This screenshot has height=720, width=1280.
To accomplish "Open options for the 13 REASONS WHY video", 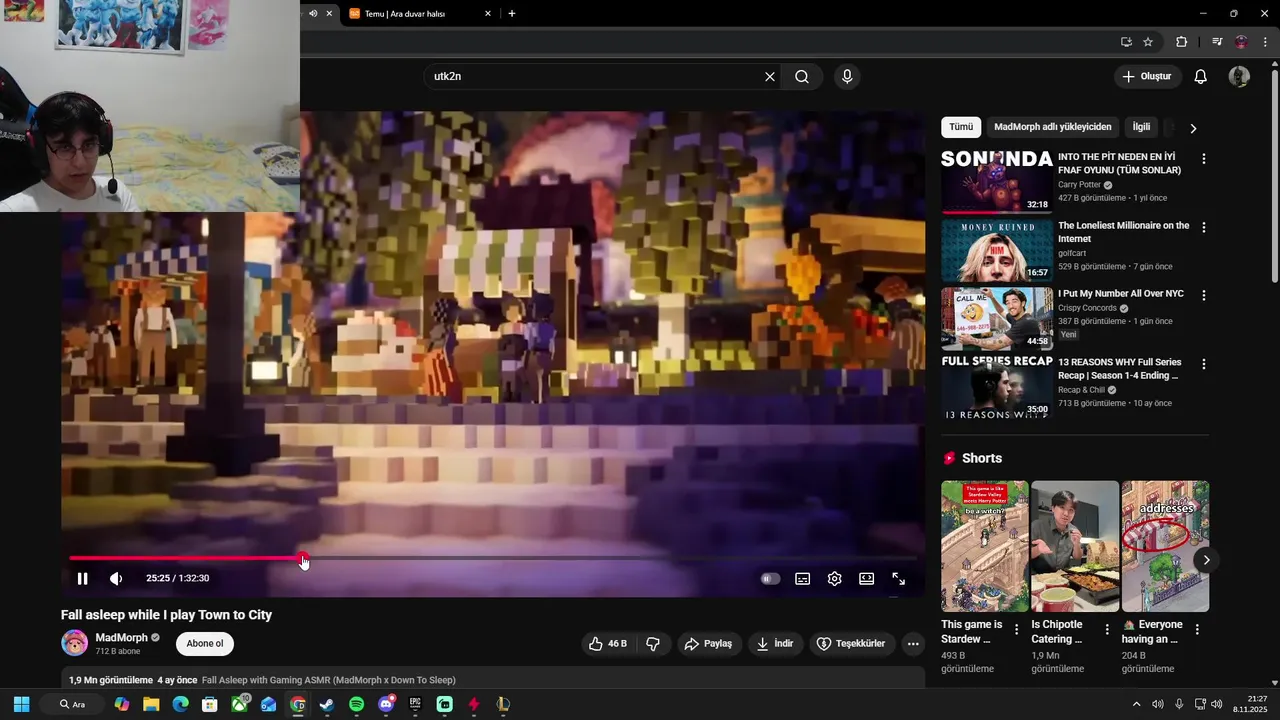I will coord(1204,364).
